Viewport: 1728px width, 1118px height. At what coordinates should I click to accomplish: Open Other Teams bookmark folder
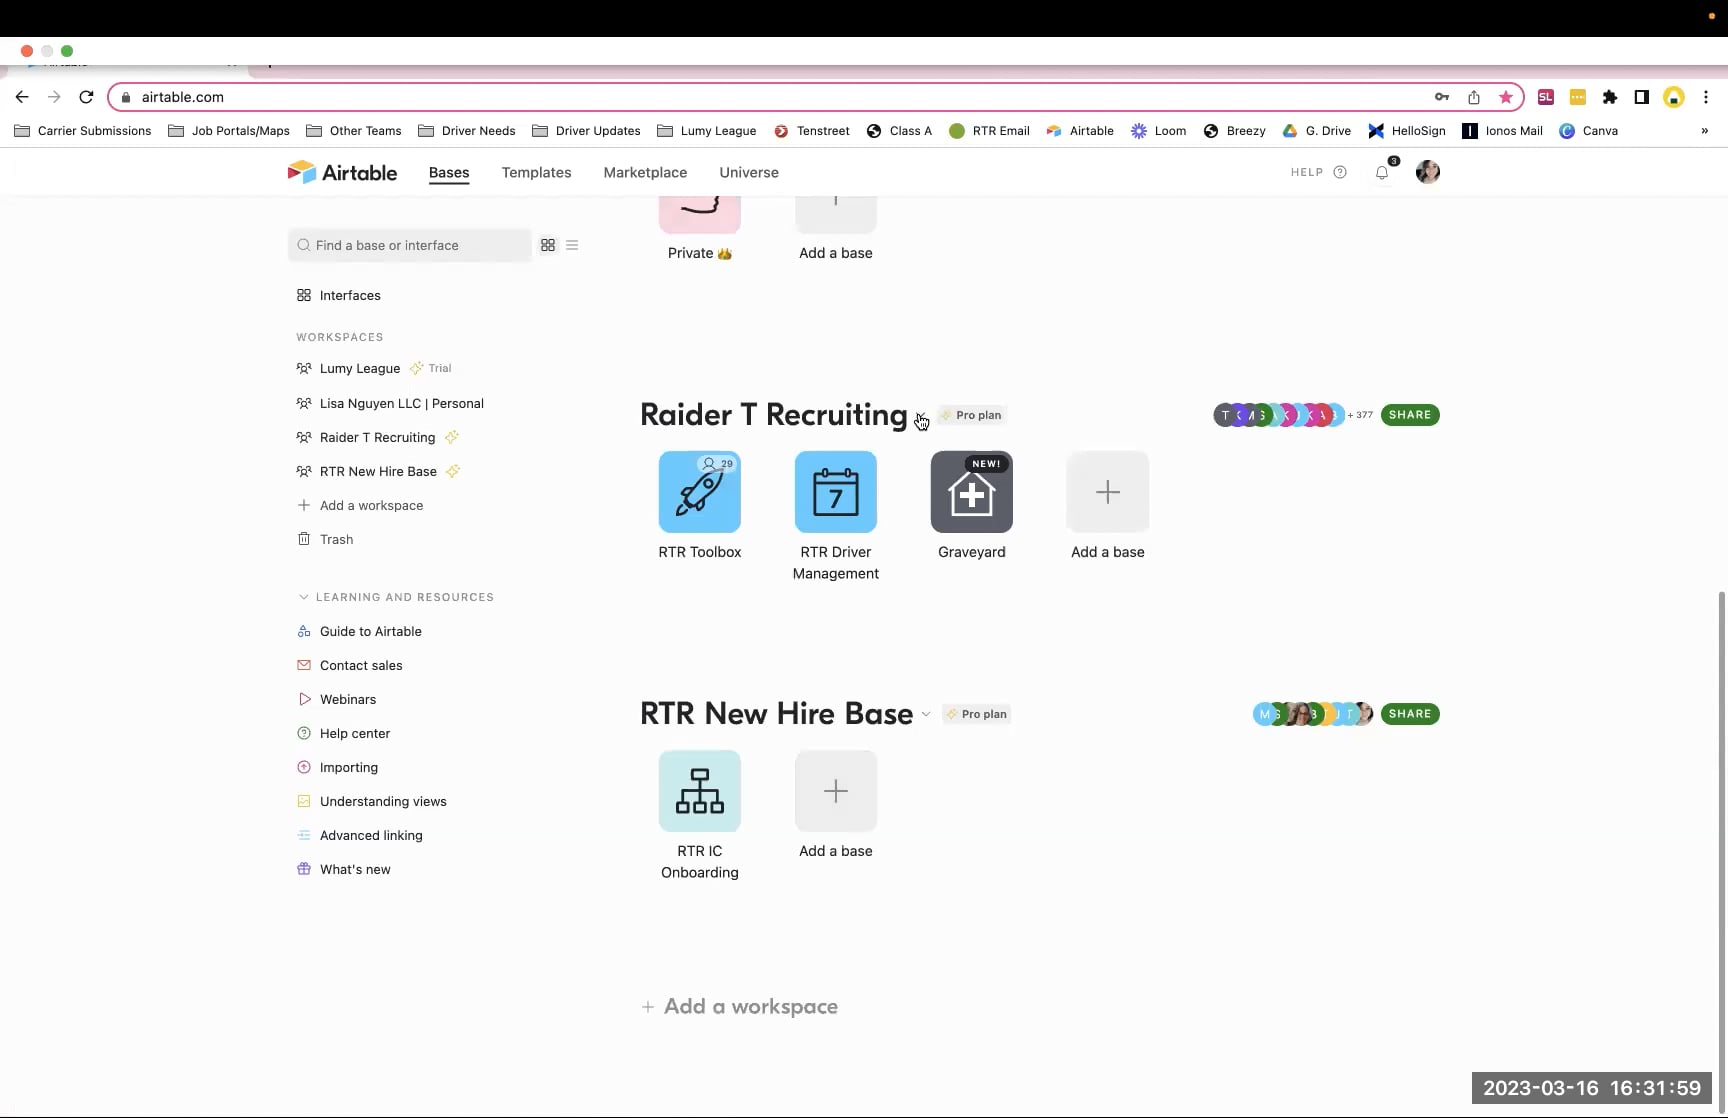coord(354,131)
